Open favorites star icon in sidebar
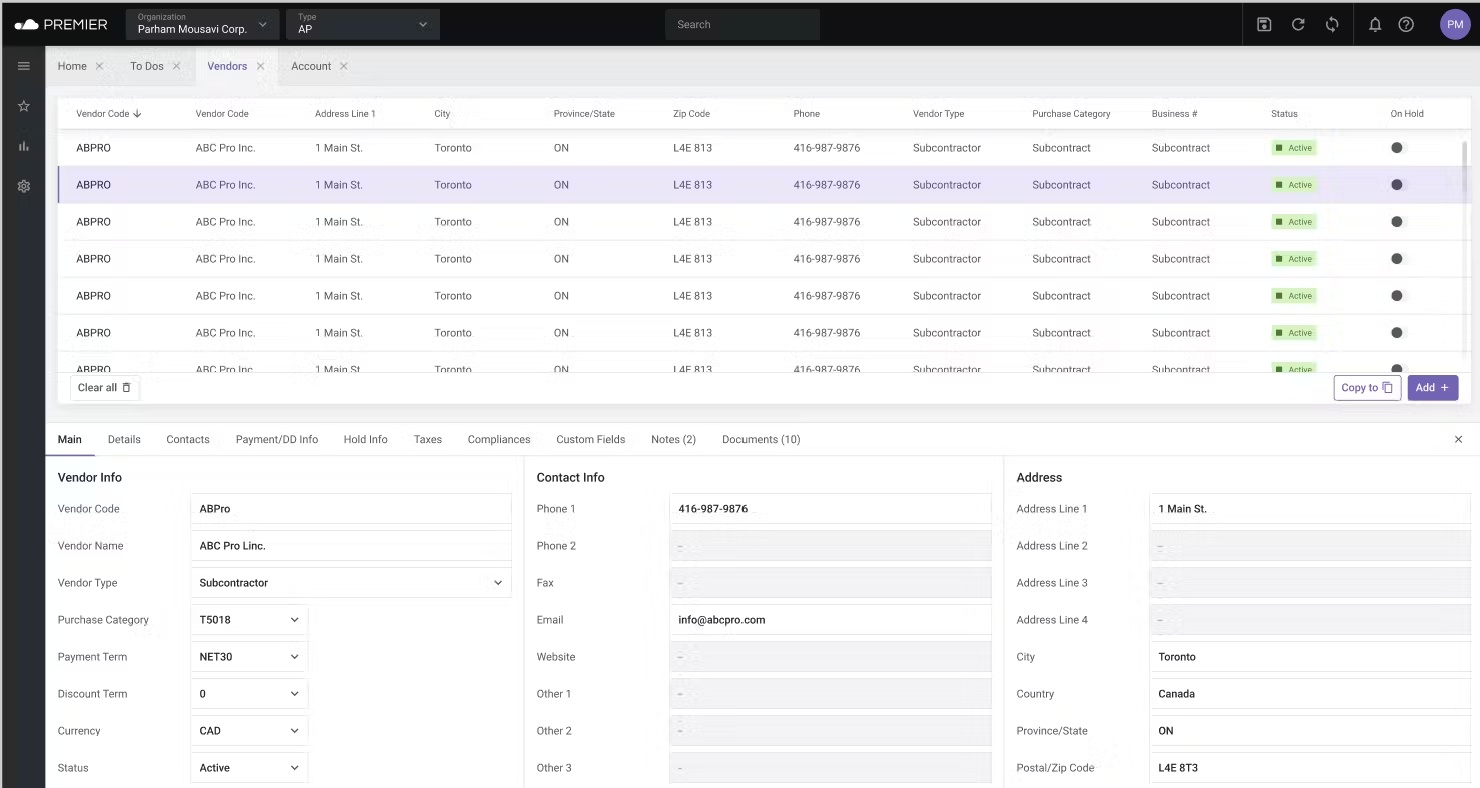 point(24,106)
